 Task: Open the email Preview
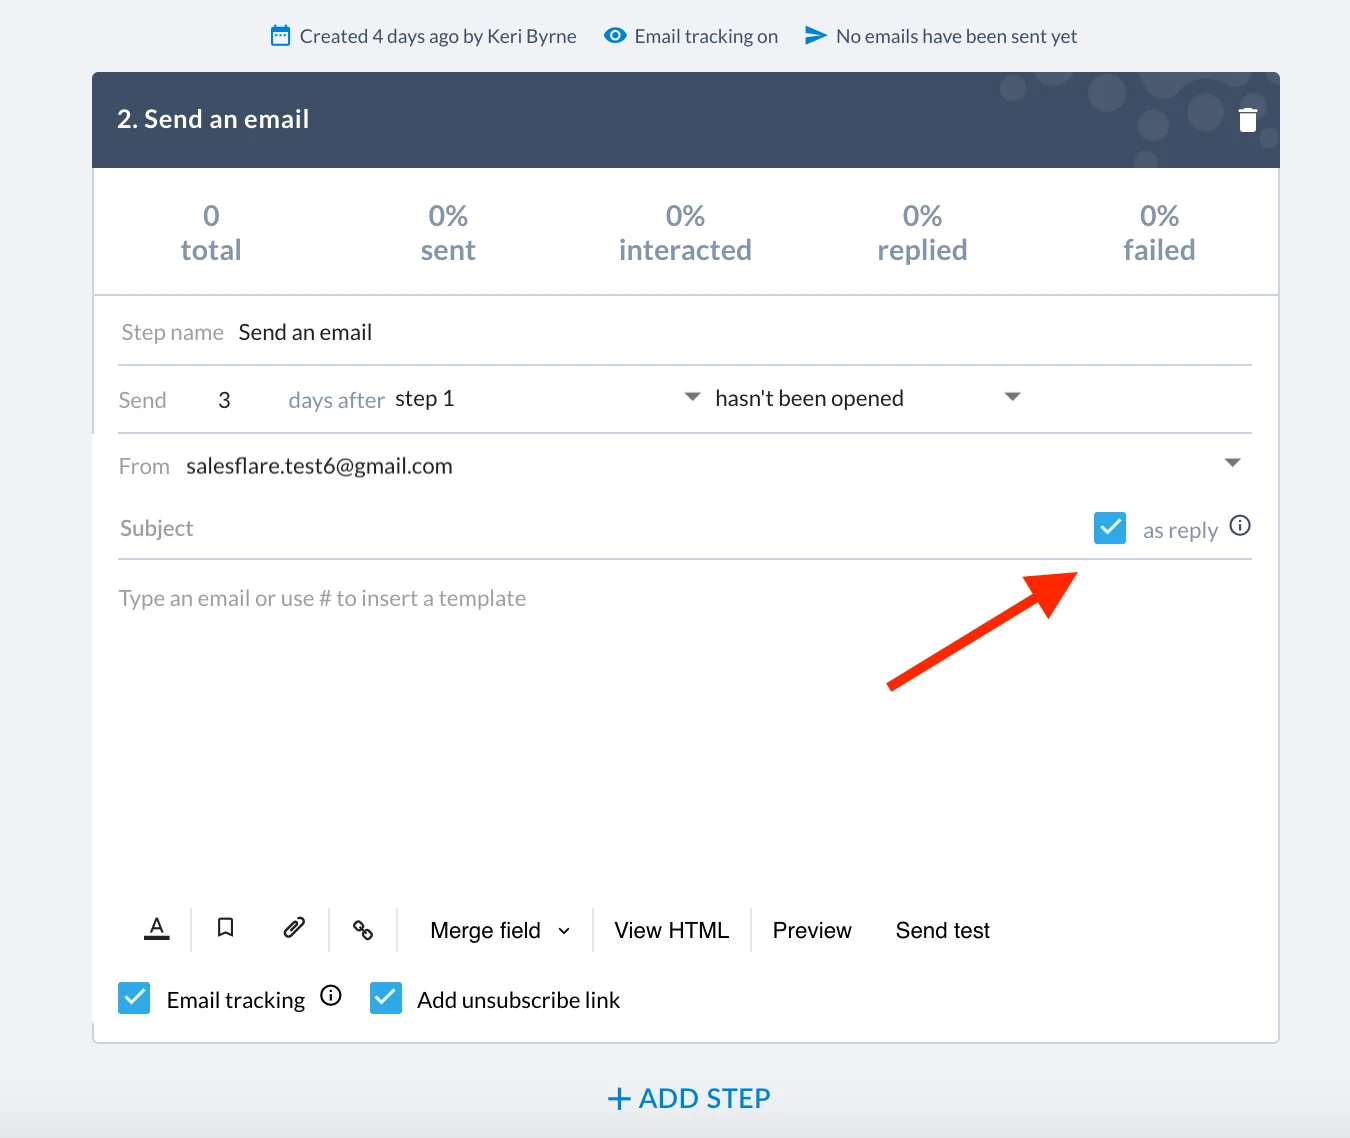[812, 931]
